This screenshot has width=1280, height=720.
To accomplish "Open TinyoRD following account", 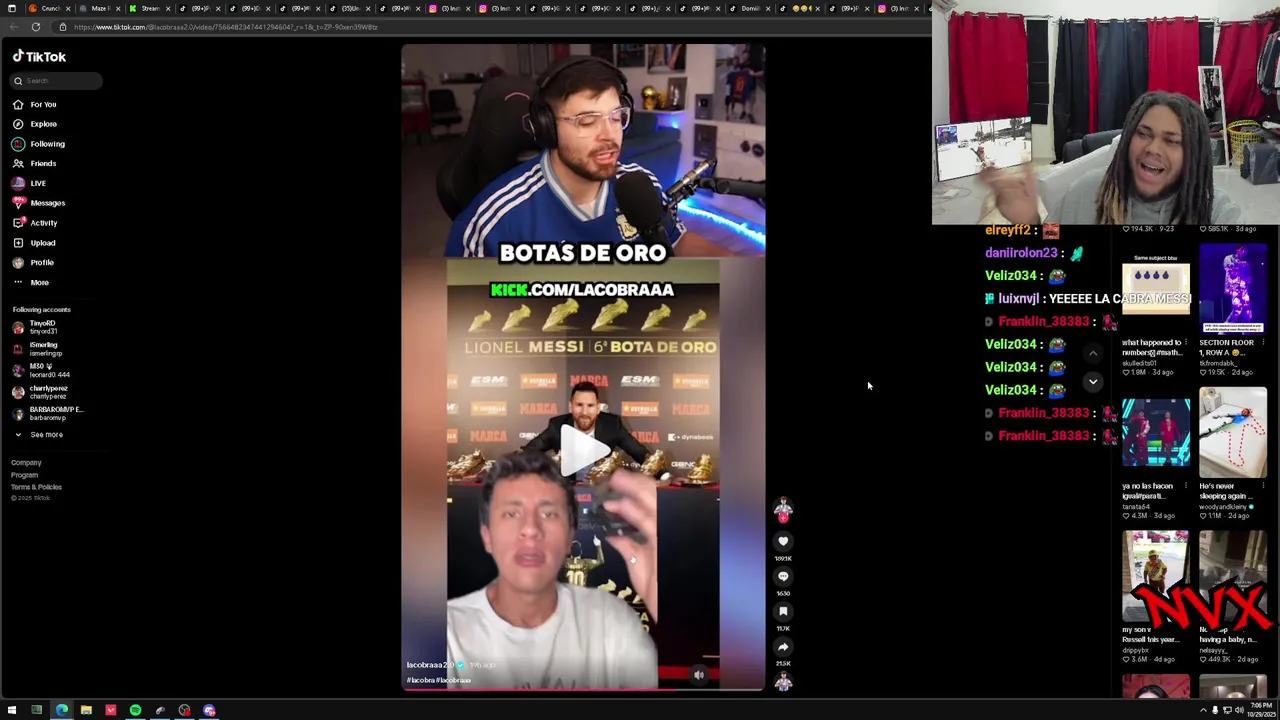I will (36, 327).
